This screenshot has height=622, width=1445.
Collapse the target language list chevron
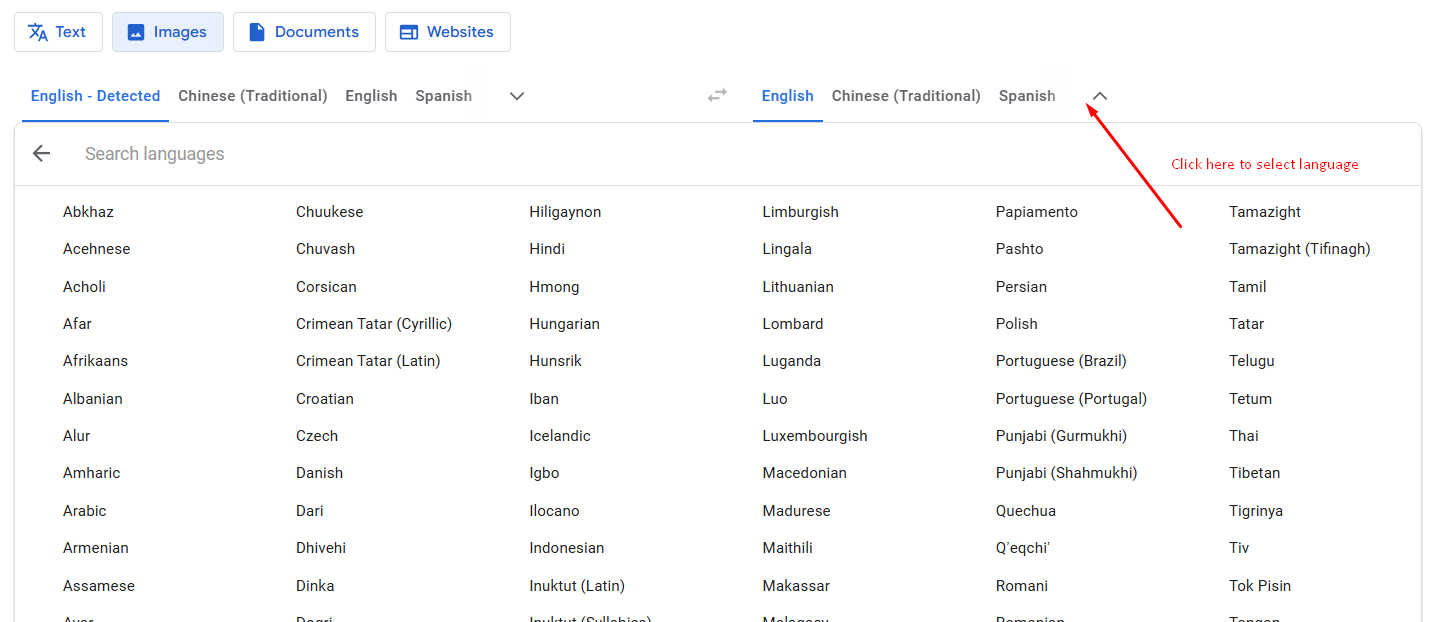1100,96
